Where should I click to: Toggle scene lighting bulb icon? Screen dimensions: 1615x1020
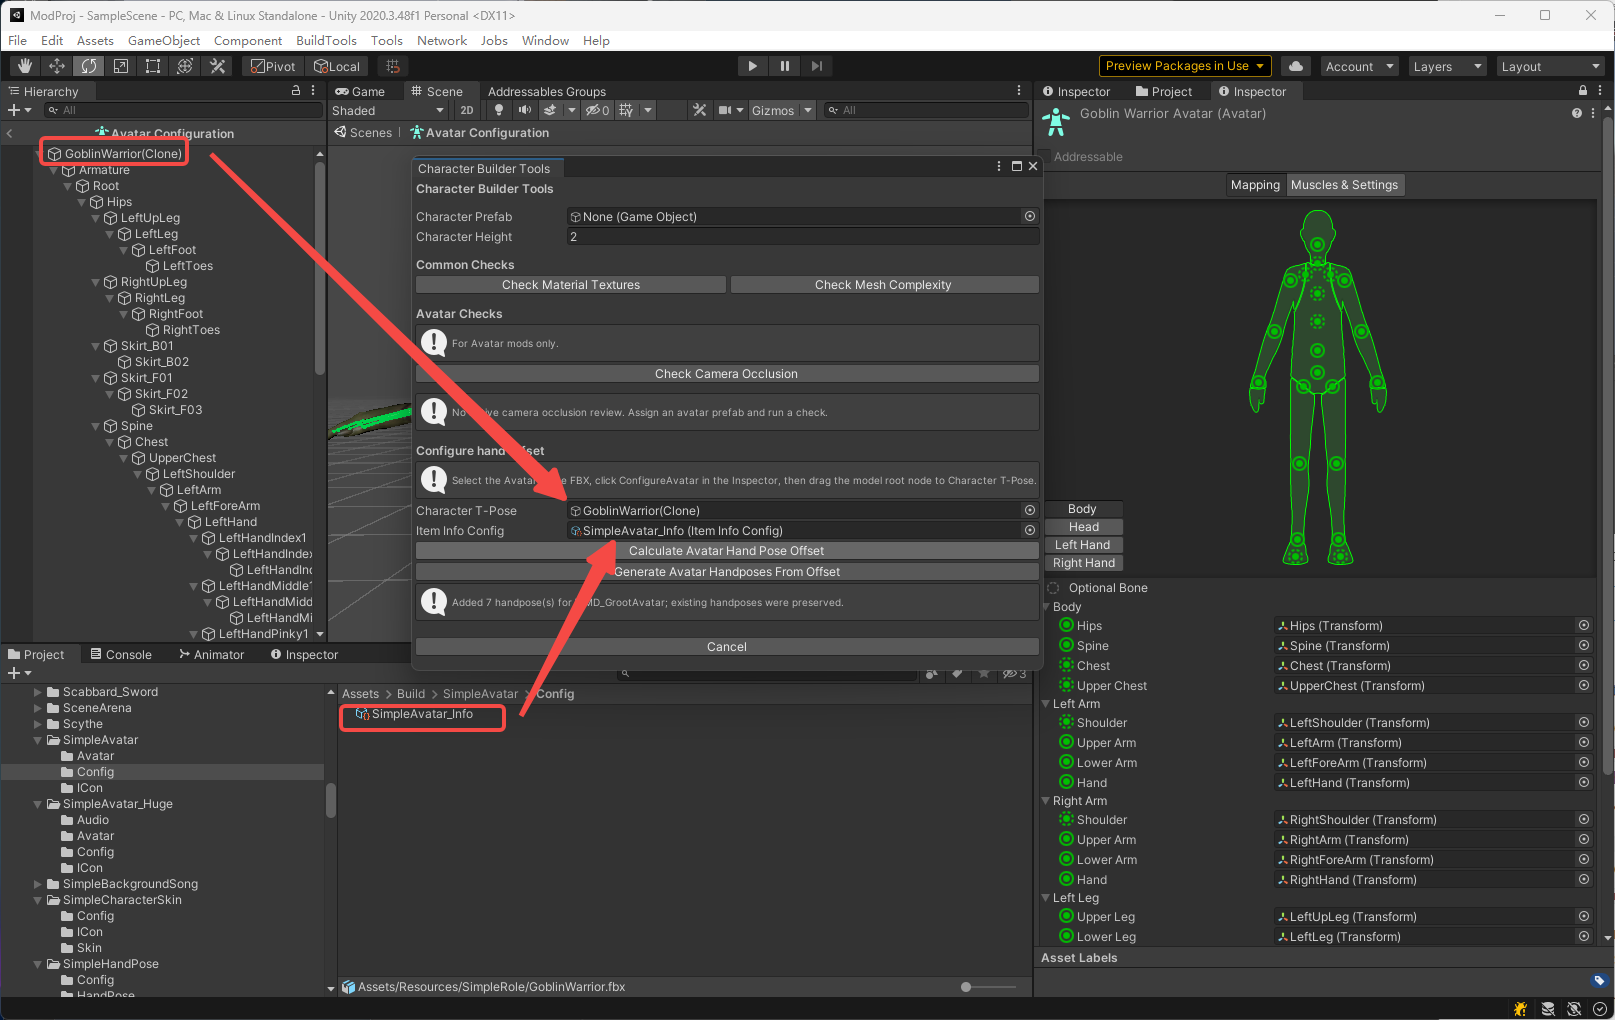(499, 110)
